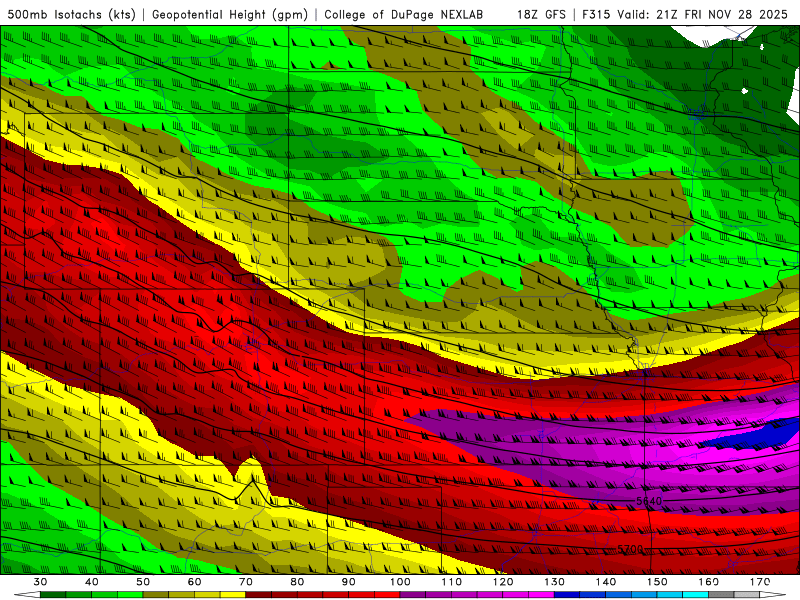This screenshot has width=800, height=600.
Task: Click the '80' value on the color scale
Action: 297,582
